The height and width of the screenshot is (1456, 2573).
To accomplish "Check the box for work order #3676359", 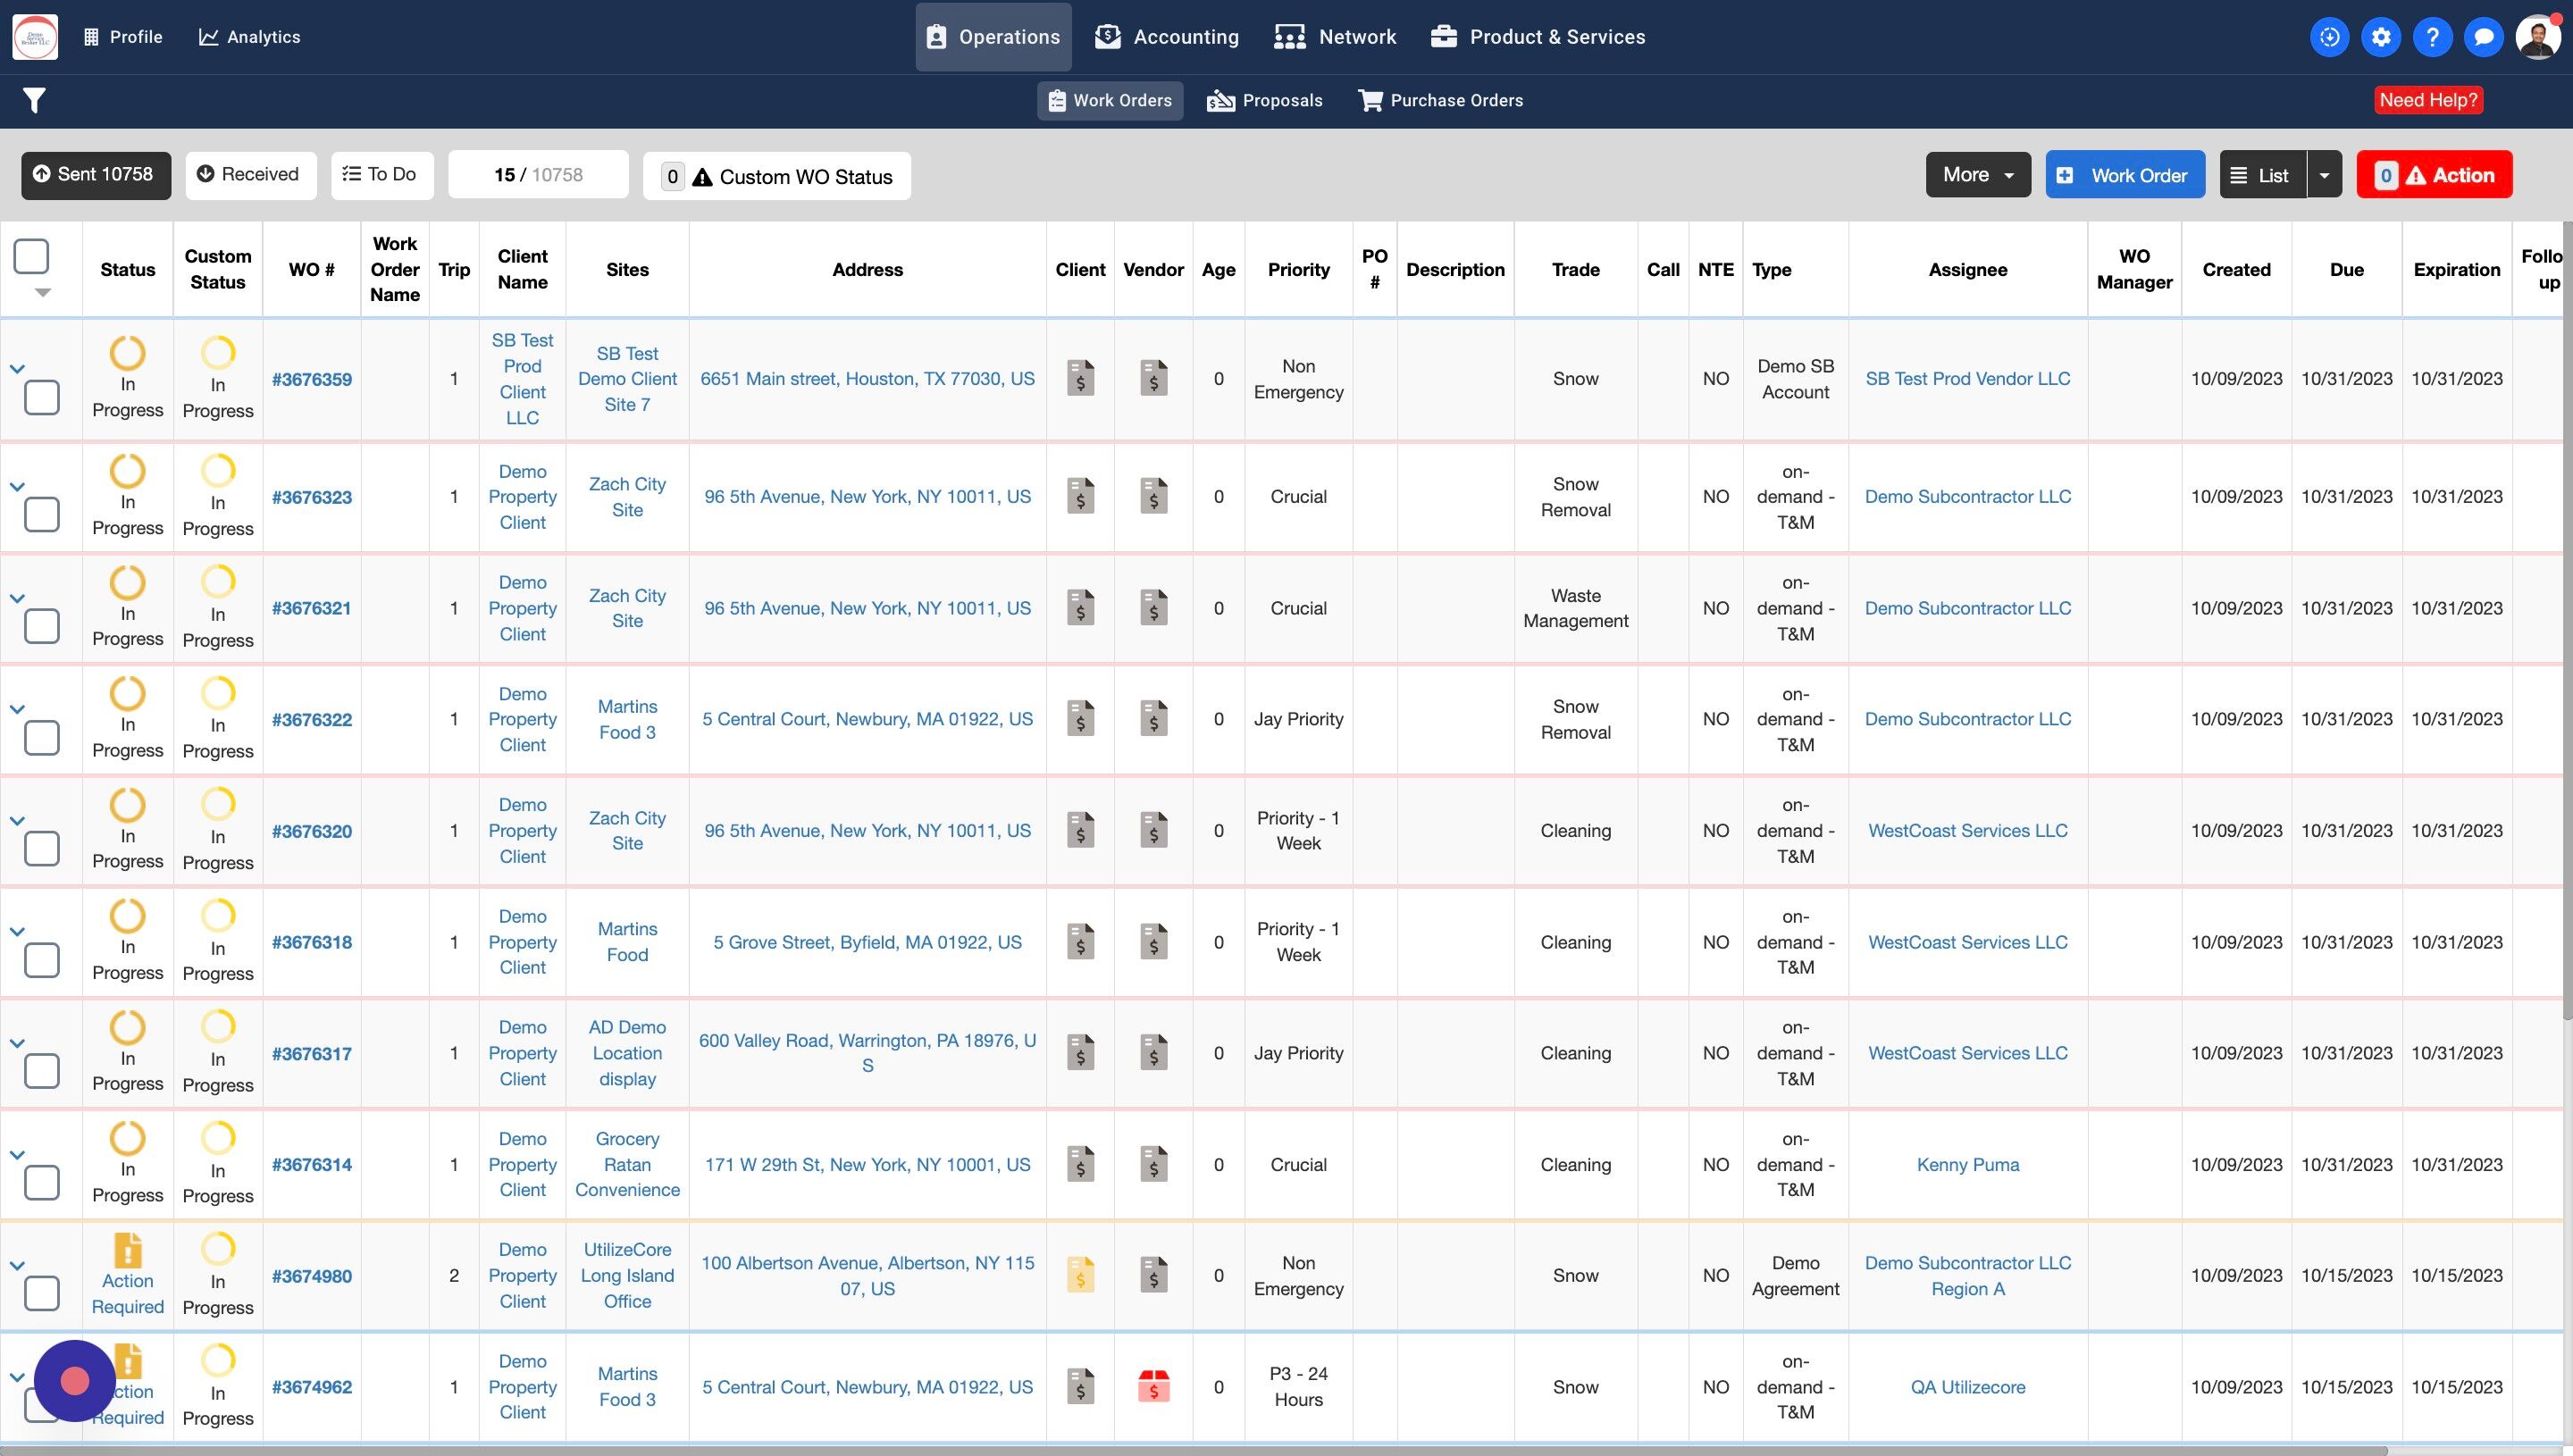I will 41,397.
